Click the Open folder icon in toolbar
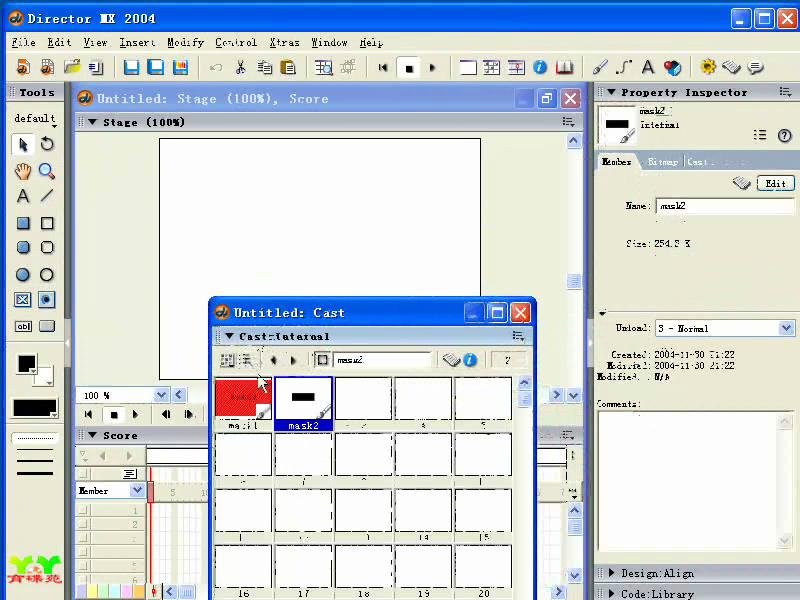 click(x=72, y=67)
